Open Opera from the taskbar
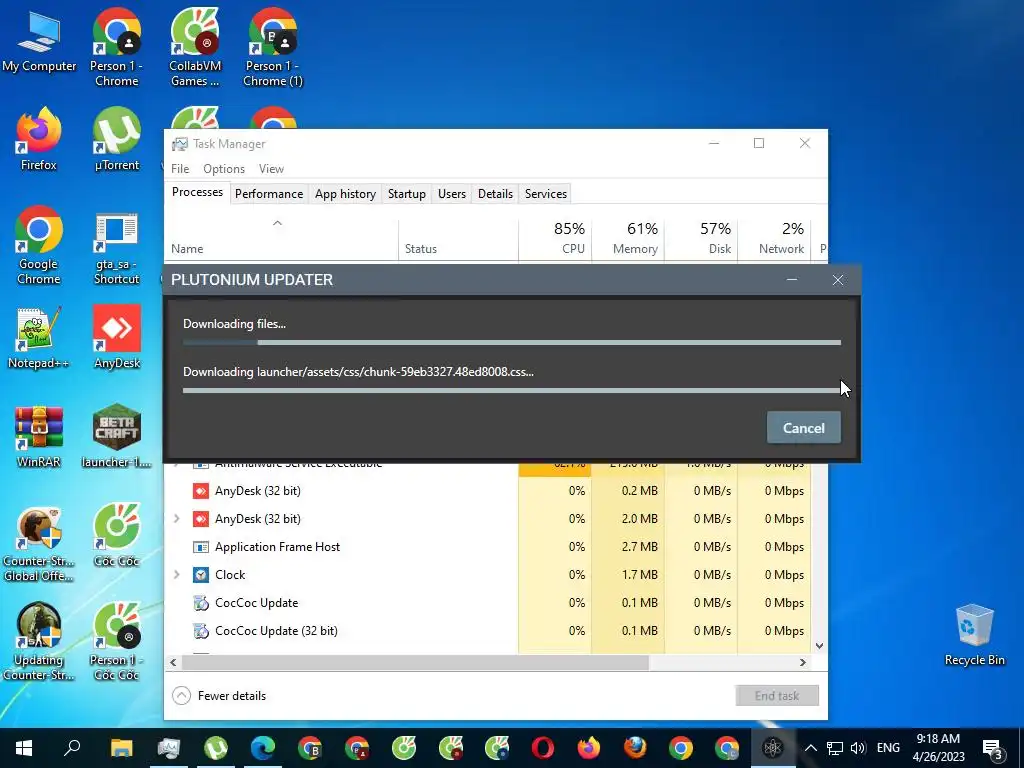Screen dimensions: 1024x768 point(542,748)
